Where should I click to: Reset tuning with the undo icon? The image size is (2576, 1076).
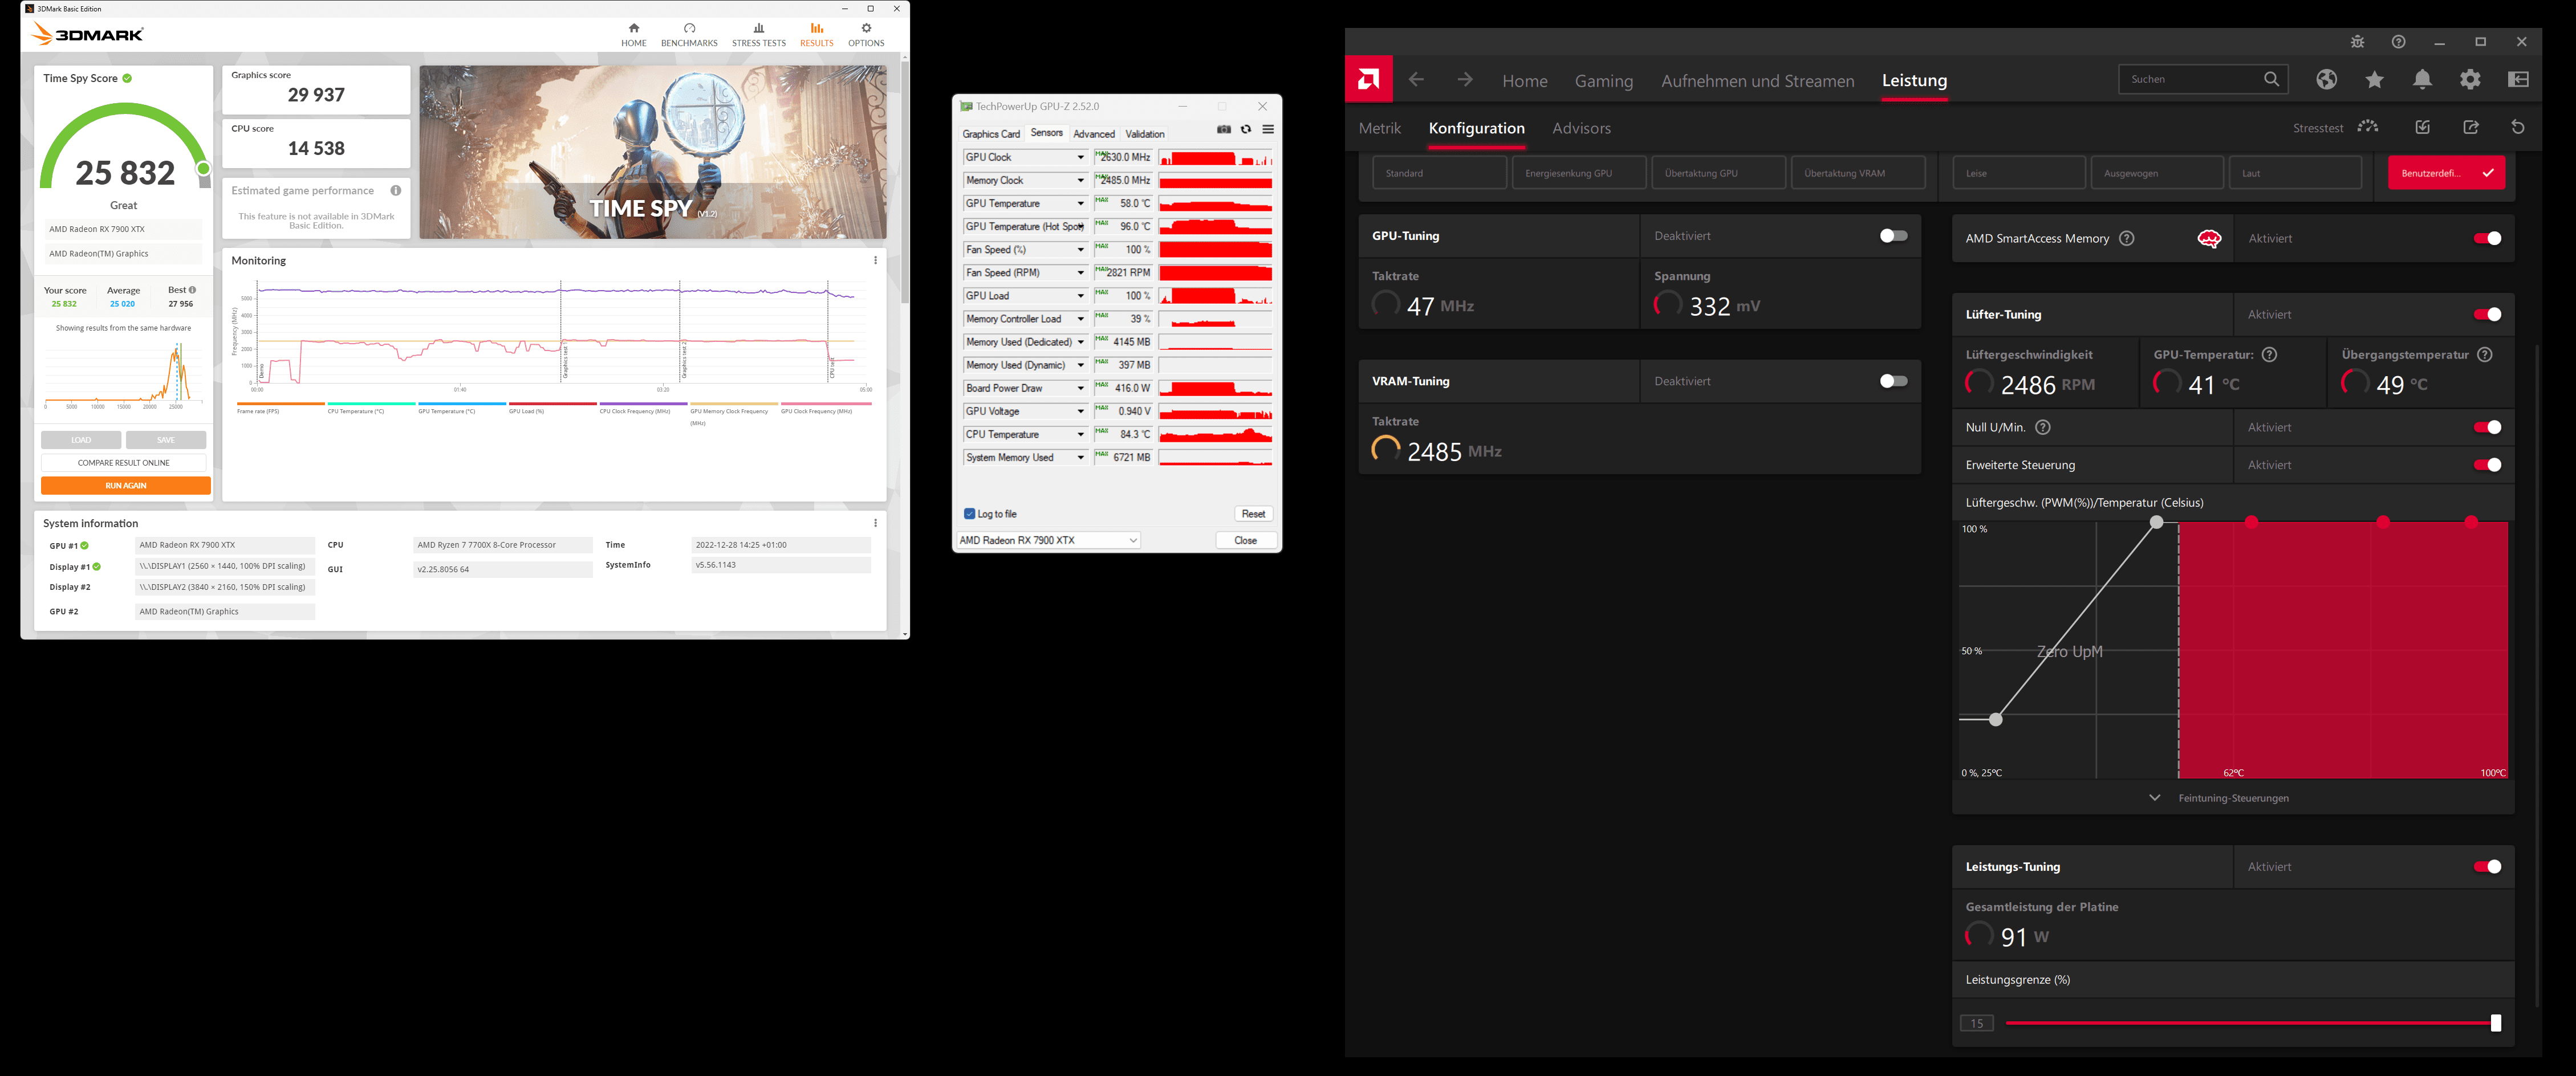(x=2518, y=127)
